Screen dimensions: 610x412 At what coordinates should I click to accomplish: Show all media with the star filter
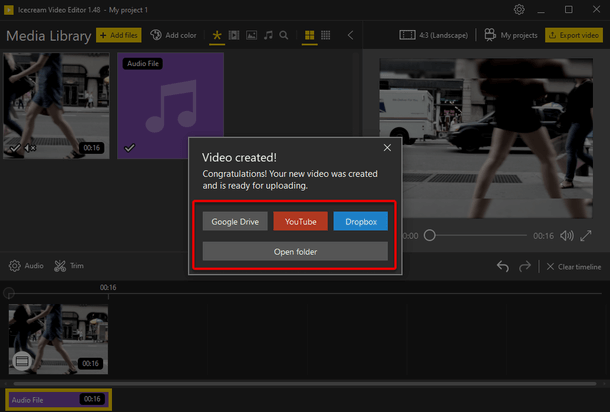[217, 35]
